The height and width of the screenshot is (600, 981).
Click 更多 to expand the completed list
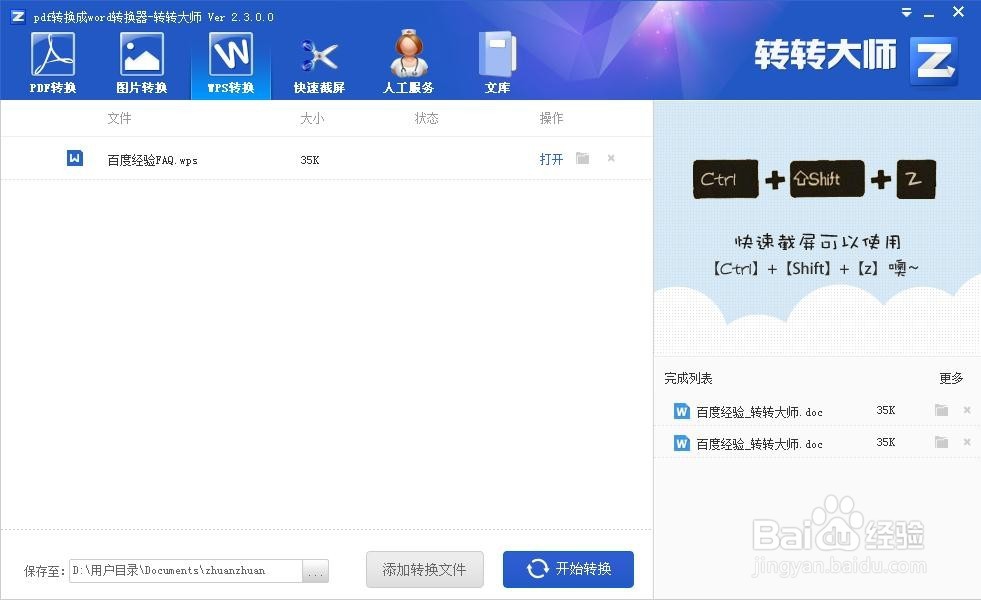point(950,378)
